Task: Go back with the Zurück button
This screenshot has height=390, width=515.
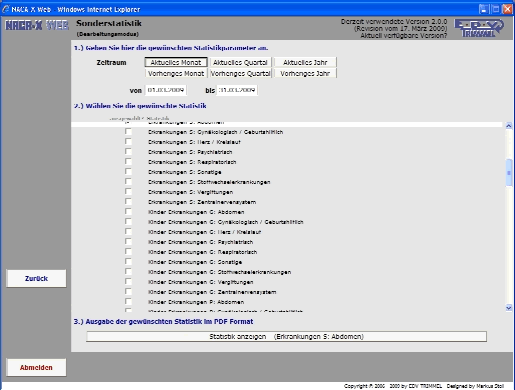Action: pyautogui.click(x=36, y=278)
